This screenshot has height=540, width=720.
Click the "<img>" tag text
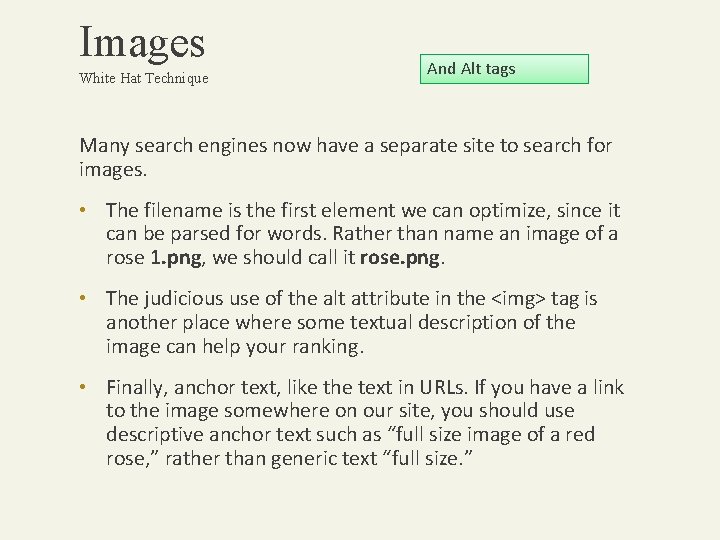518,299
